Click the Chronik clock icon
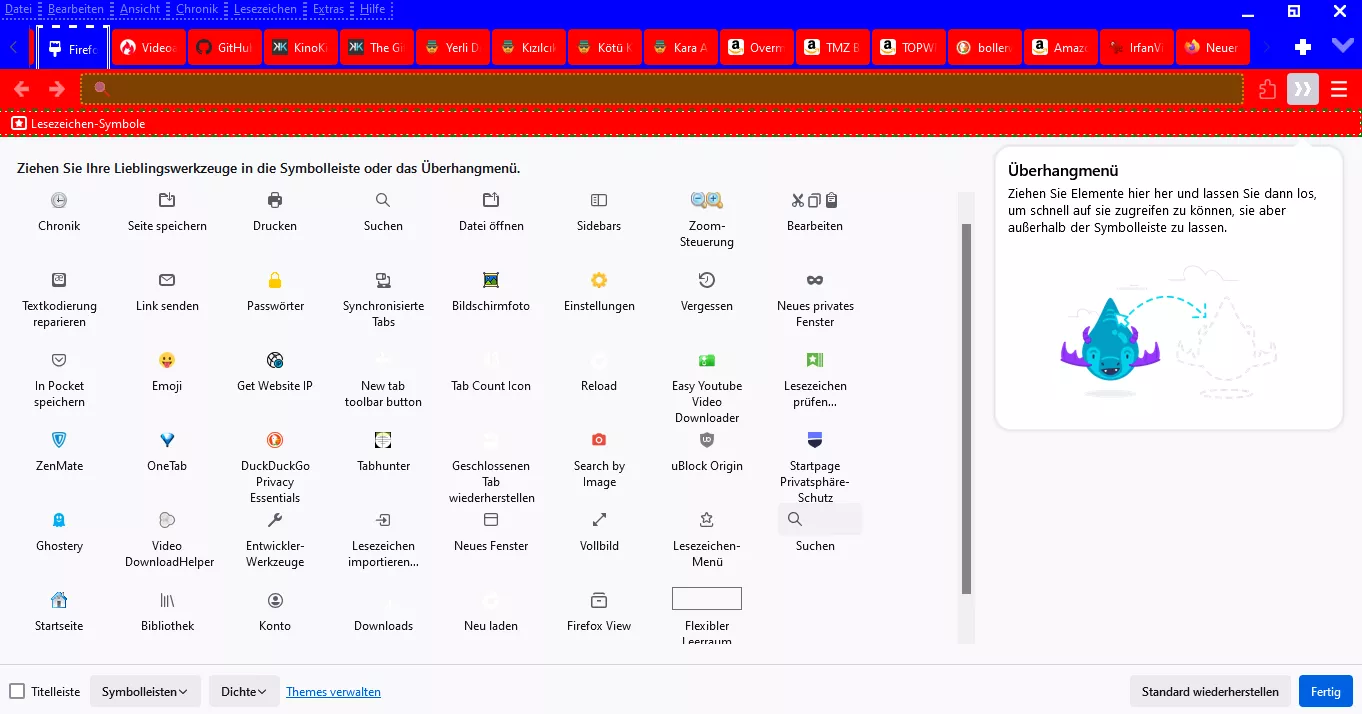1362x714 pixels. 59,200
